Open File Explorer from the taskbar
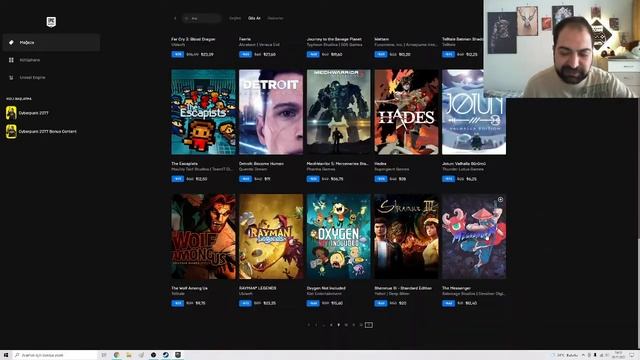This screenshot has height=360, width=640. coord(129,355)
